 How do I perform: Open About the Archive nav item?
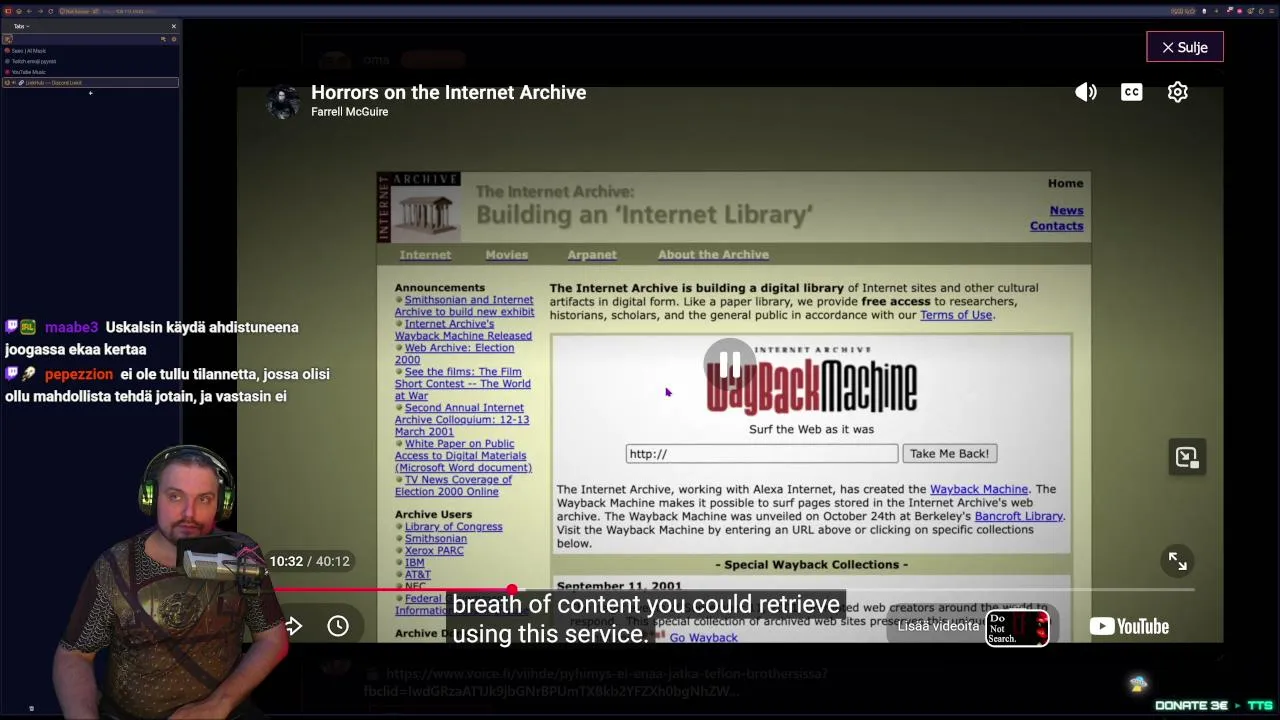pos(713,255)
